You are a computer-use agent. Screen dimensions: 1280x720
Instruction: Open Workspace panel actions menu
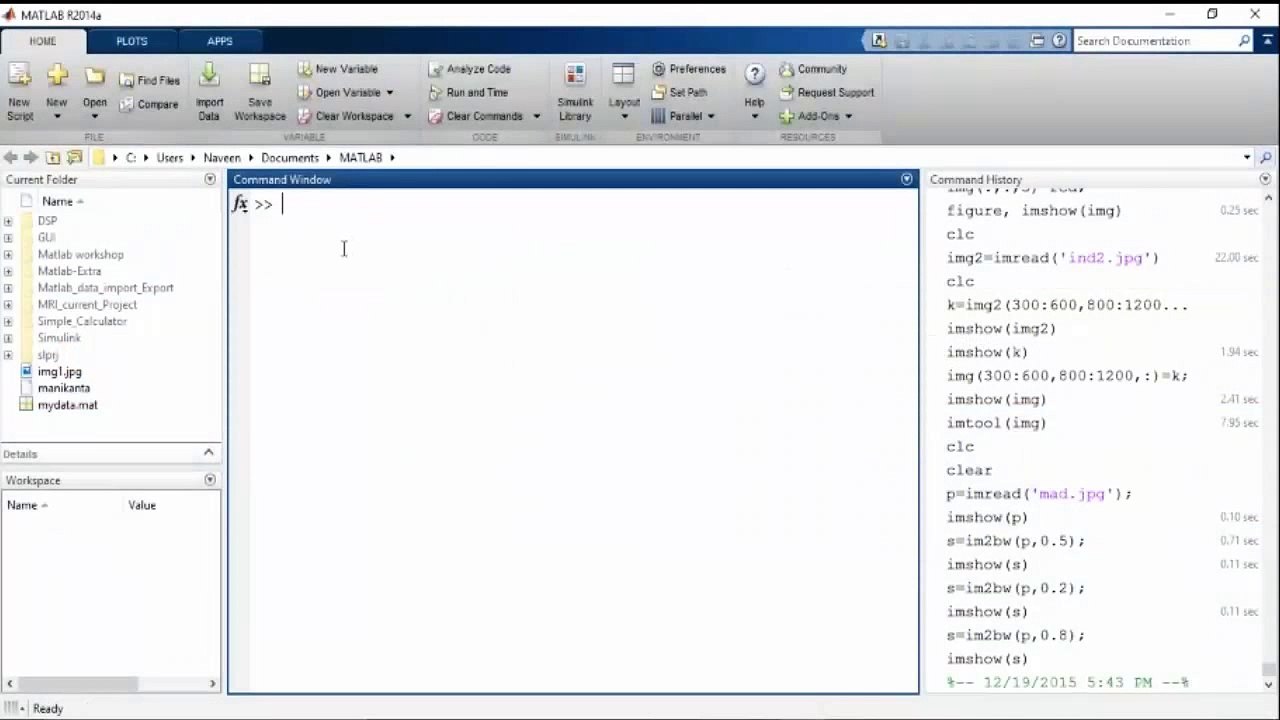(x=210, y=480)
